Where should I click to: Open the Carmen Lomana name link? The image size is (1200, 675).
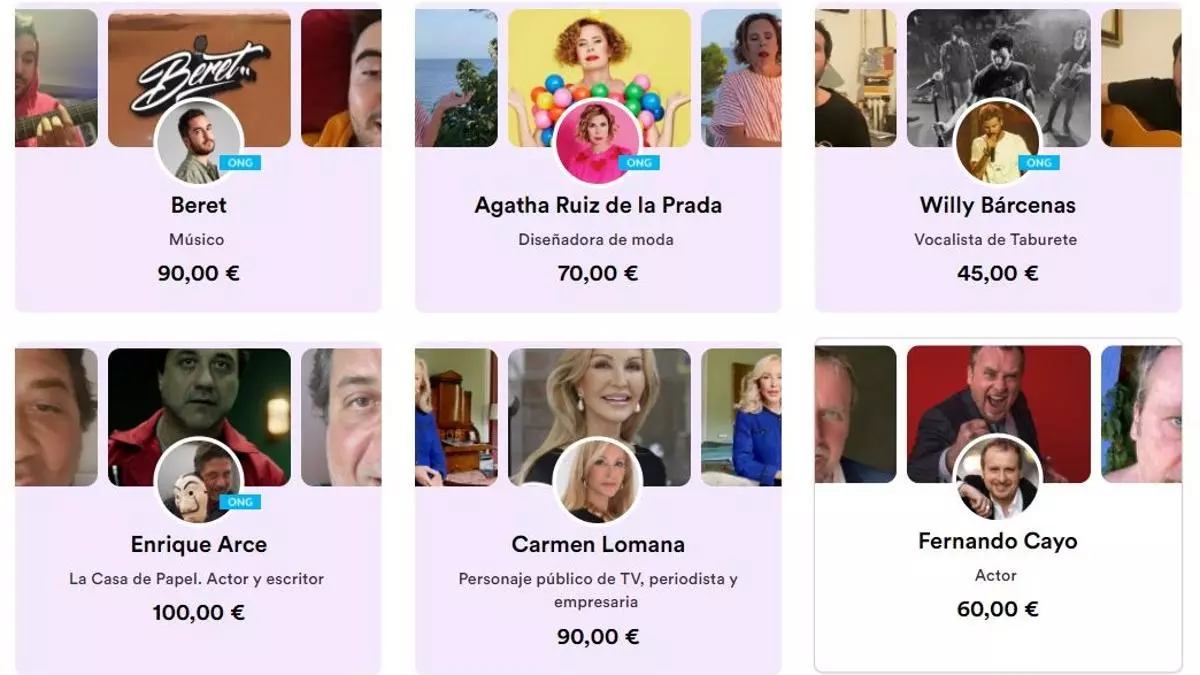point(598,544)
